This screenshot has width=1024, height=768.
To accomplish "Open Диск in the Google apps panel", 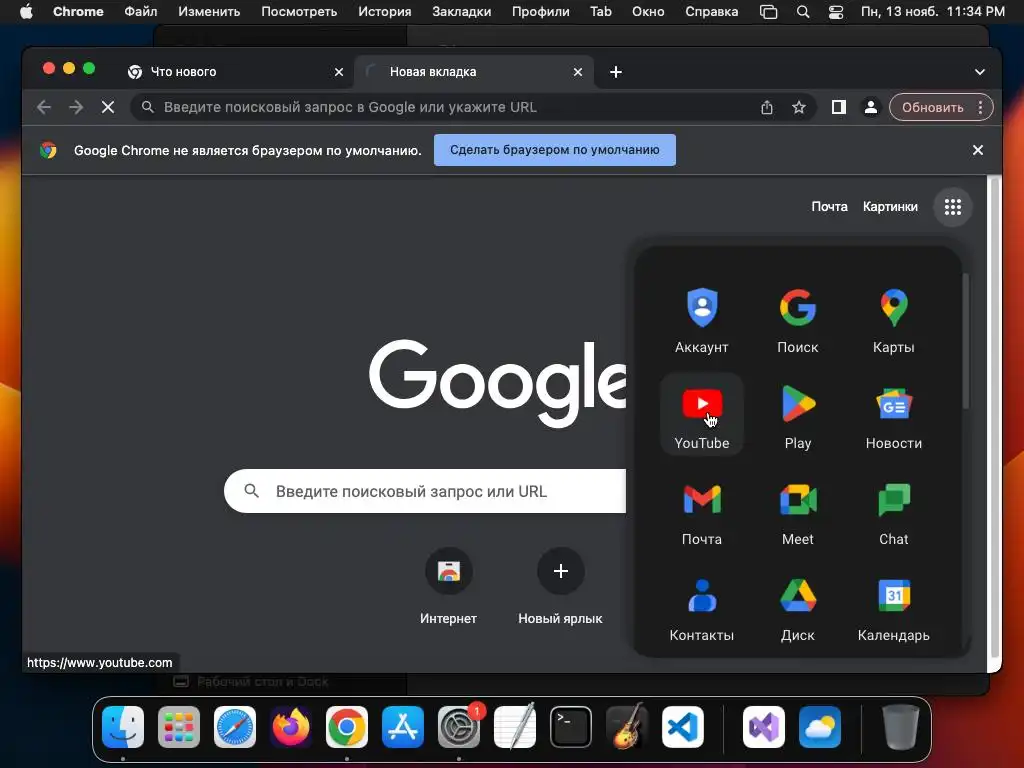I will pos(797,607).
